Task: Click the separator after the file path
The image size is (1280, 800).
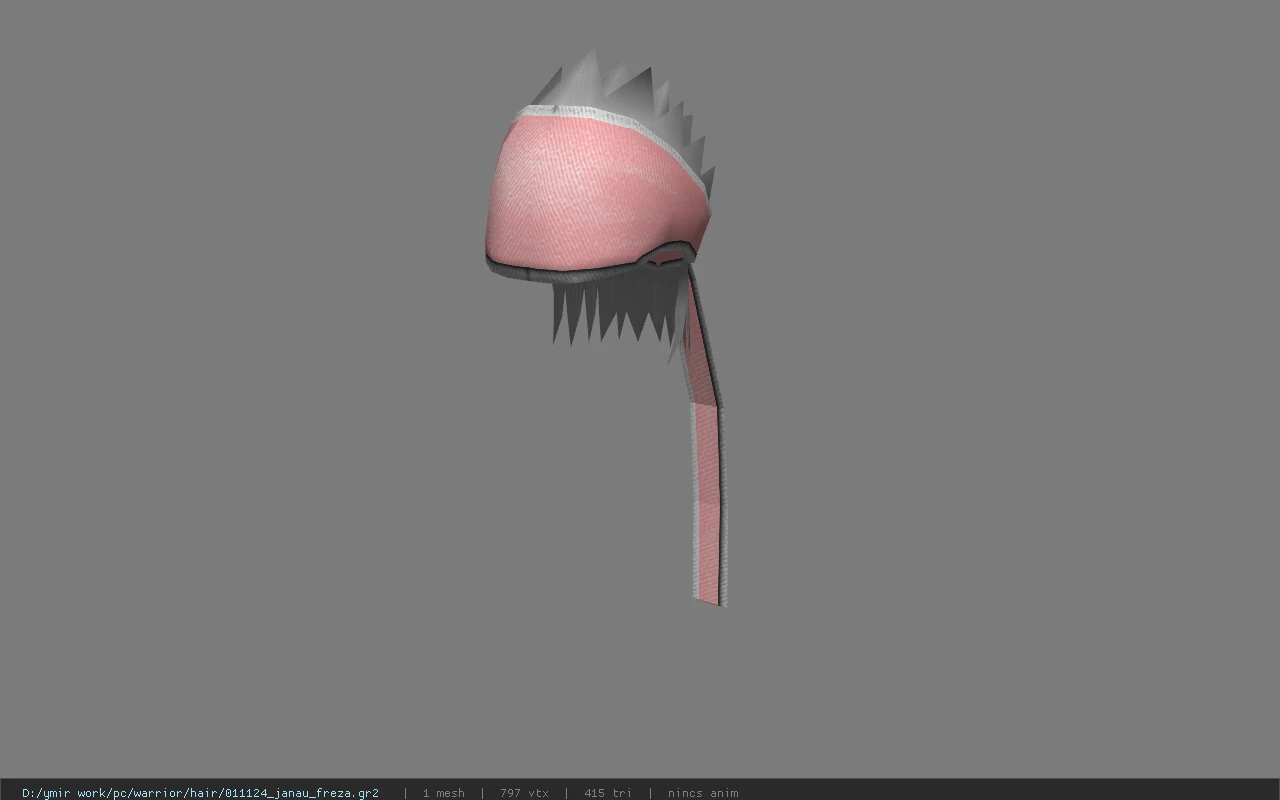Action: 405,793
